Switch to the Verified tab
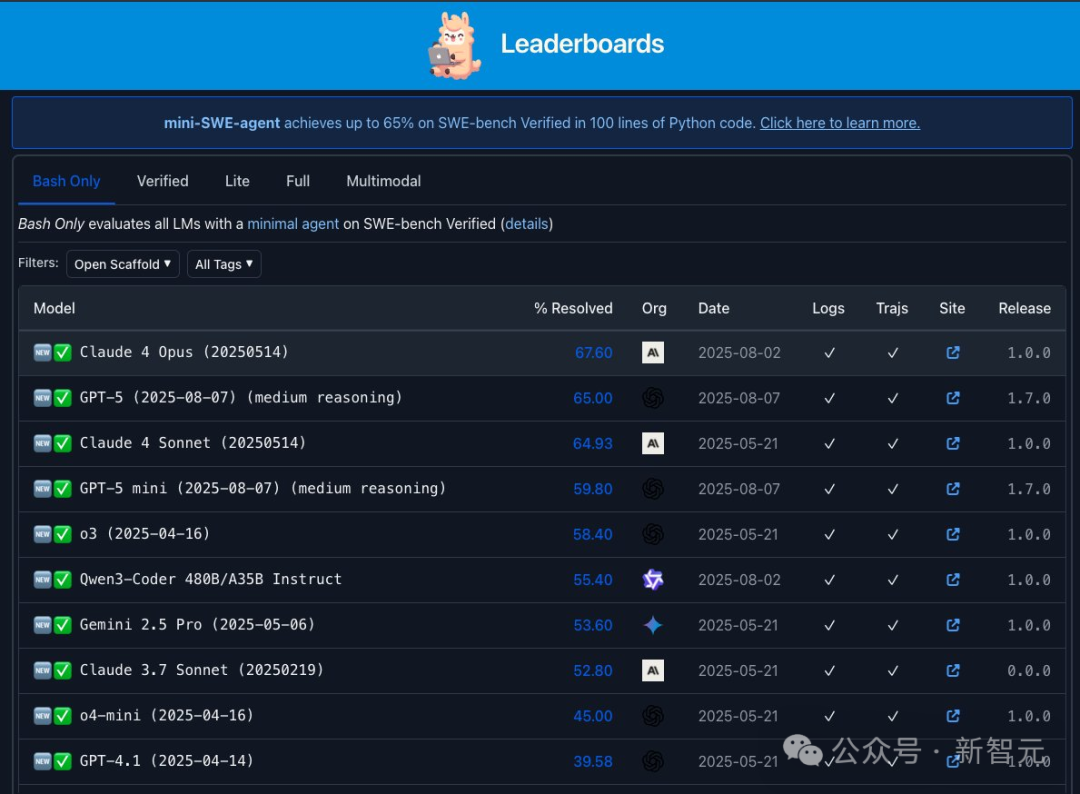This screenshot has width=1080, height=794. click(163, 181)
